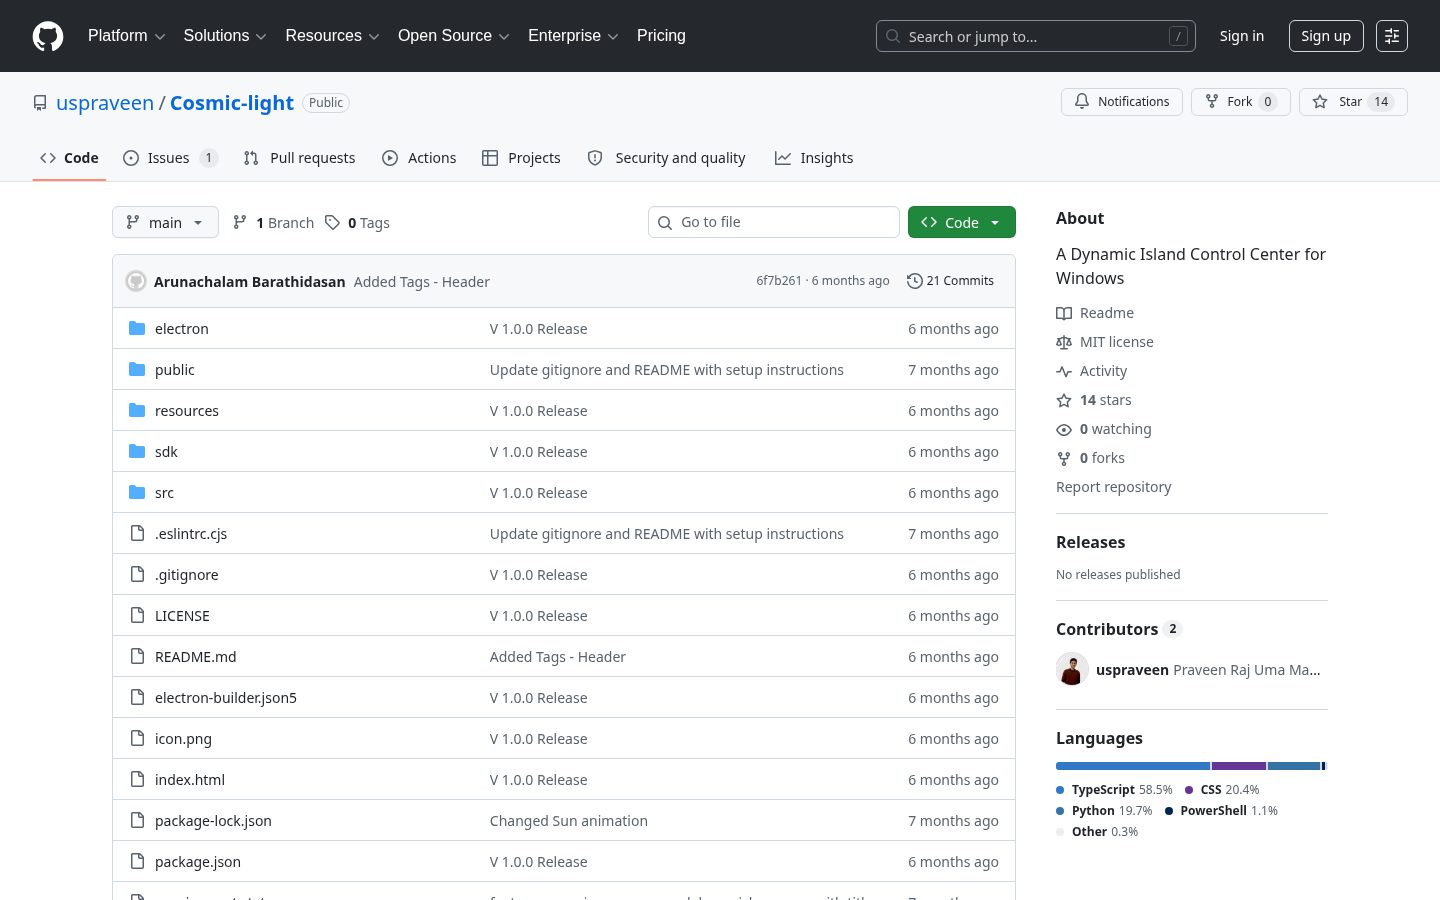Click the watching eye icon
The width and height of the screenshot is (1440, 900).
tap(1064, 429)
